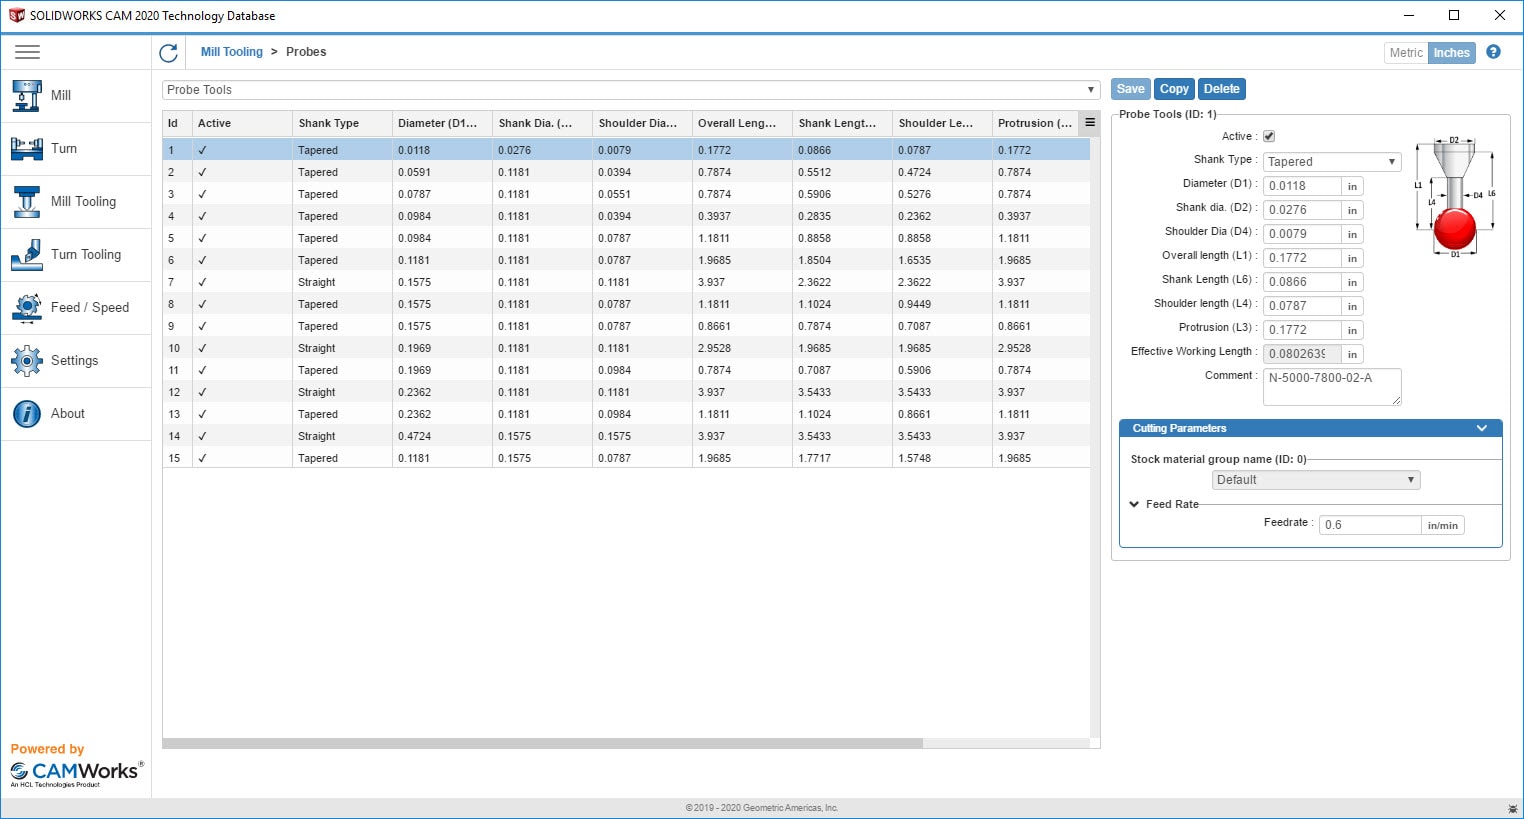Viewport: 1524px width, 819px height.
Task: Click the probe tool diagram image
Action: click(1454, 196)
